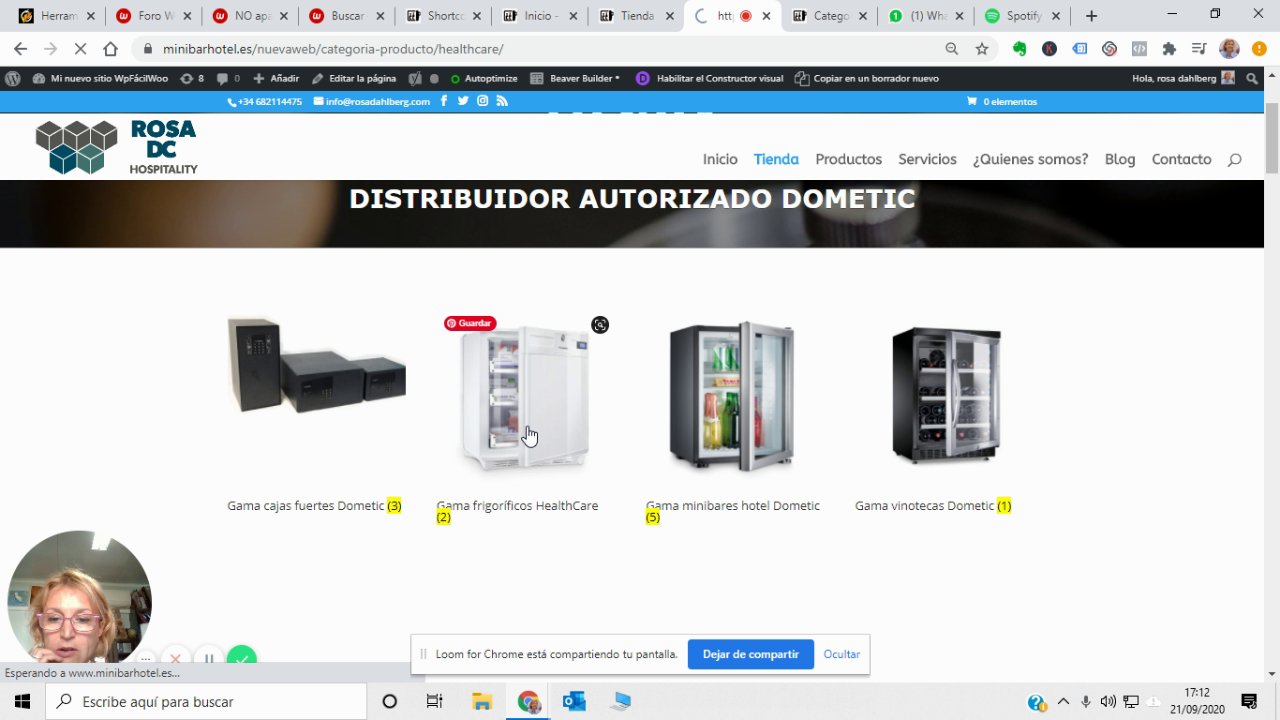Image resolution: width=1280 pixels, height=720 pixels.
Task: Open Mi nuevo sitio WpFácilWoo menu
Action: pos(100,78)
